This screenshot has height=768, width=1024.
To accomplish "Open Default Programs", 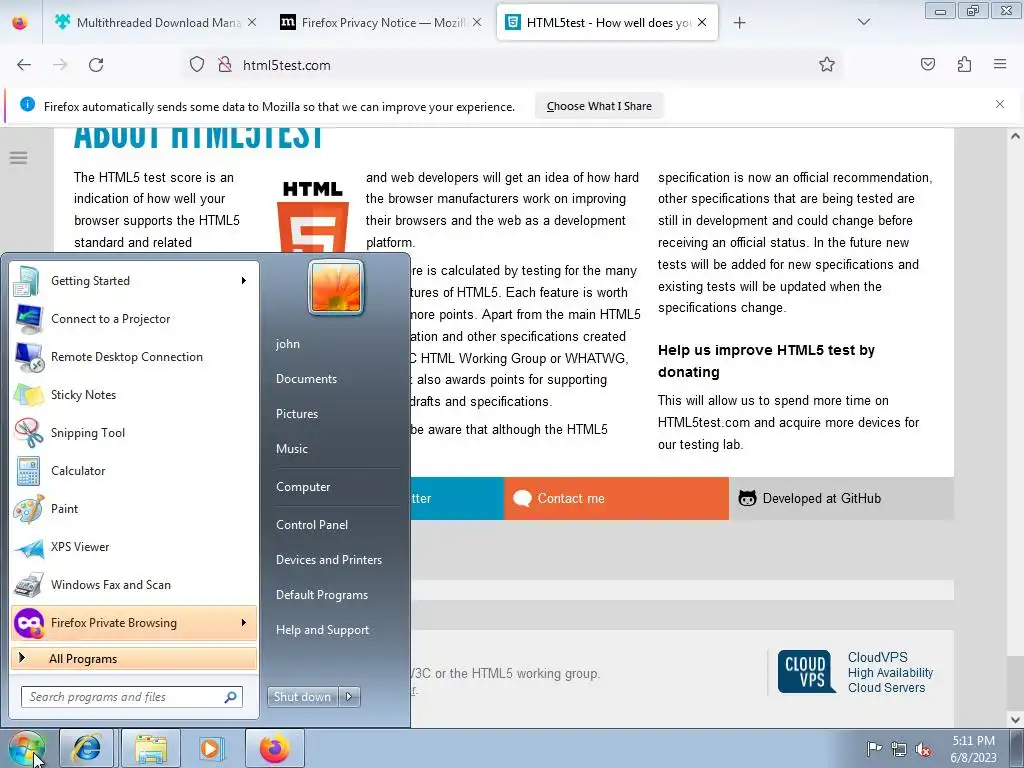I will (x=322, y=595).
